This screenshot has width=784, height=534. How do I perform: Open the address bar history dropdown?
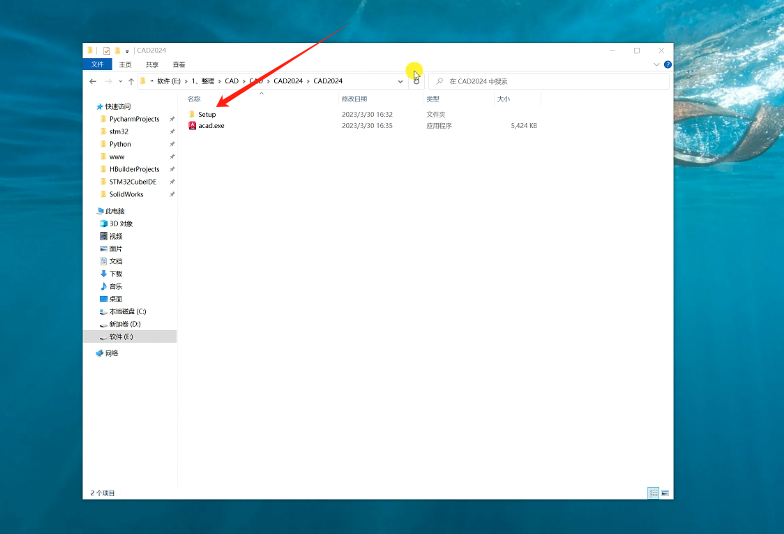pyautogui.click(x=400, y=81)
